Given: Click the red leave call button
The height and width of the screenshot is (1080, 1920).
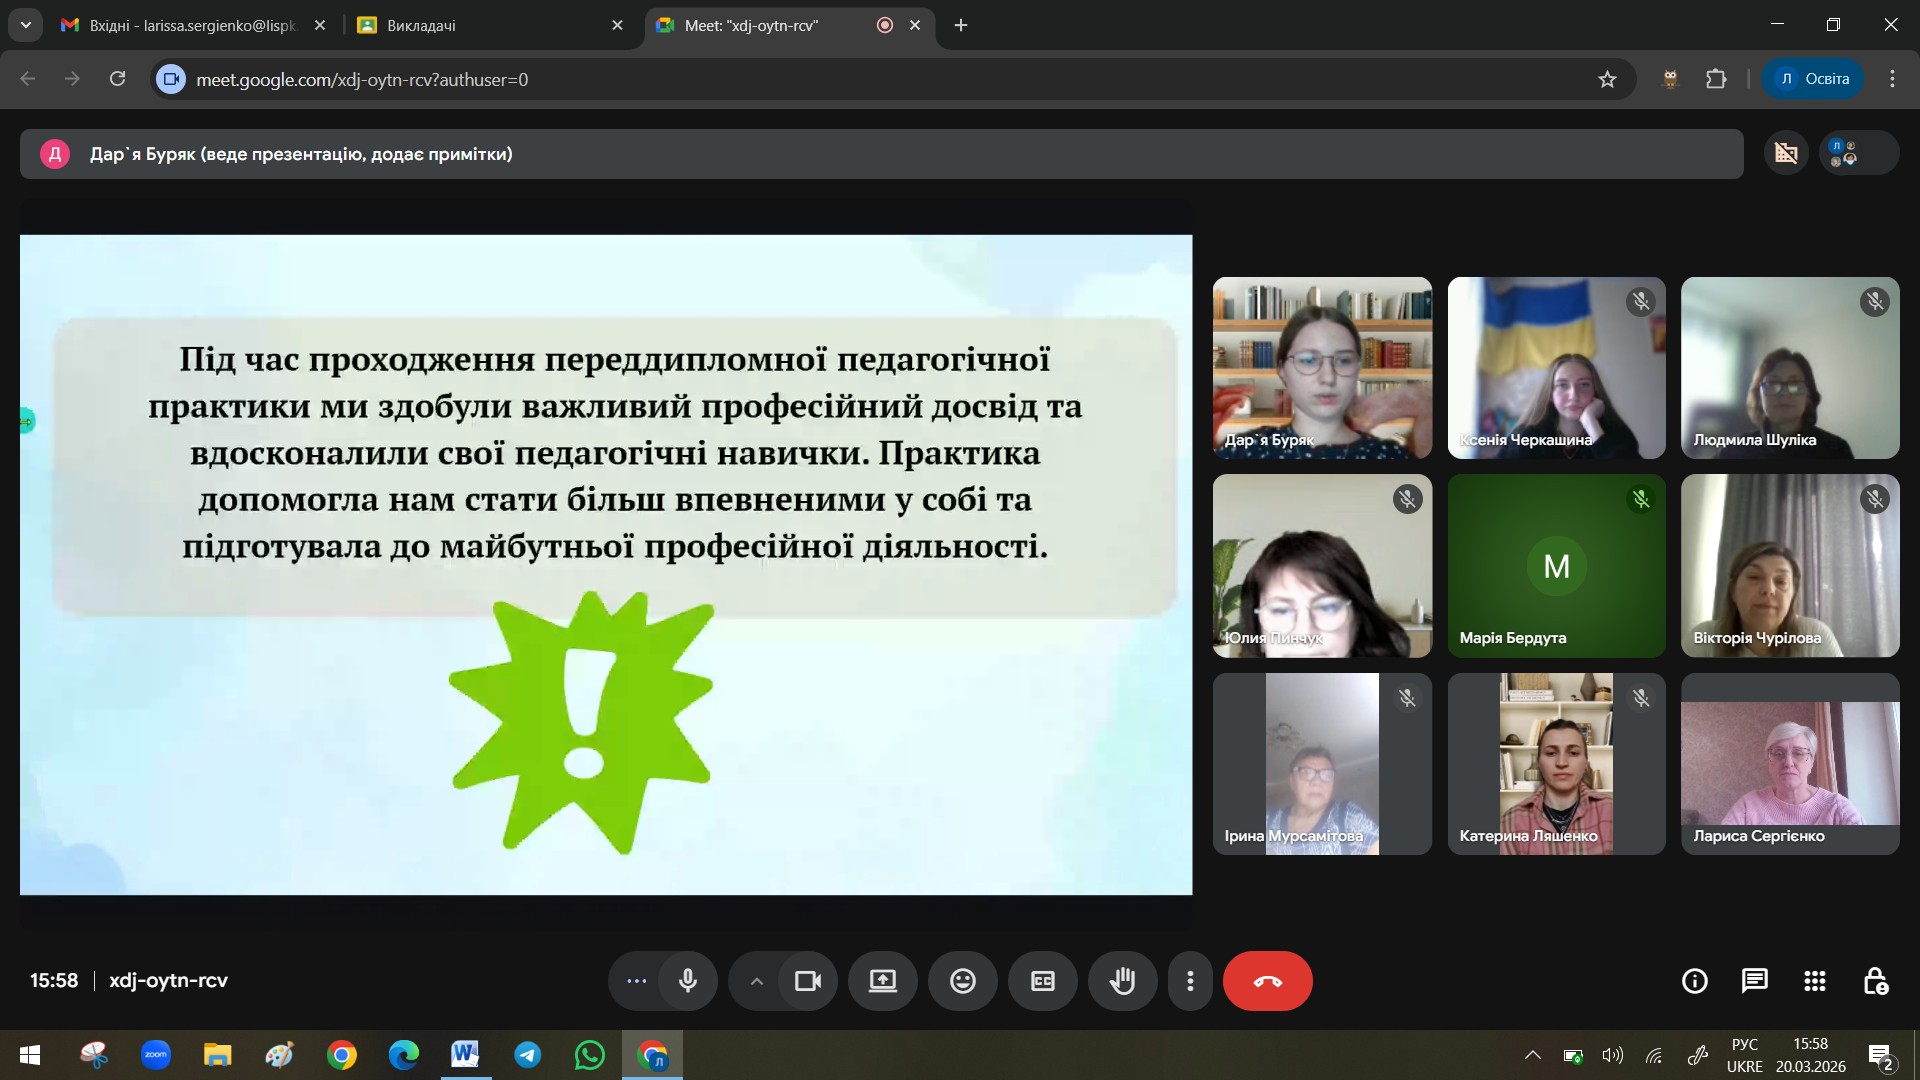Looking at the screenshot, I should 1267,981.
